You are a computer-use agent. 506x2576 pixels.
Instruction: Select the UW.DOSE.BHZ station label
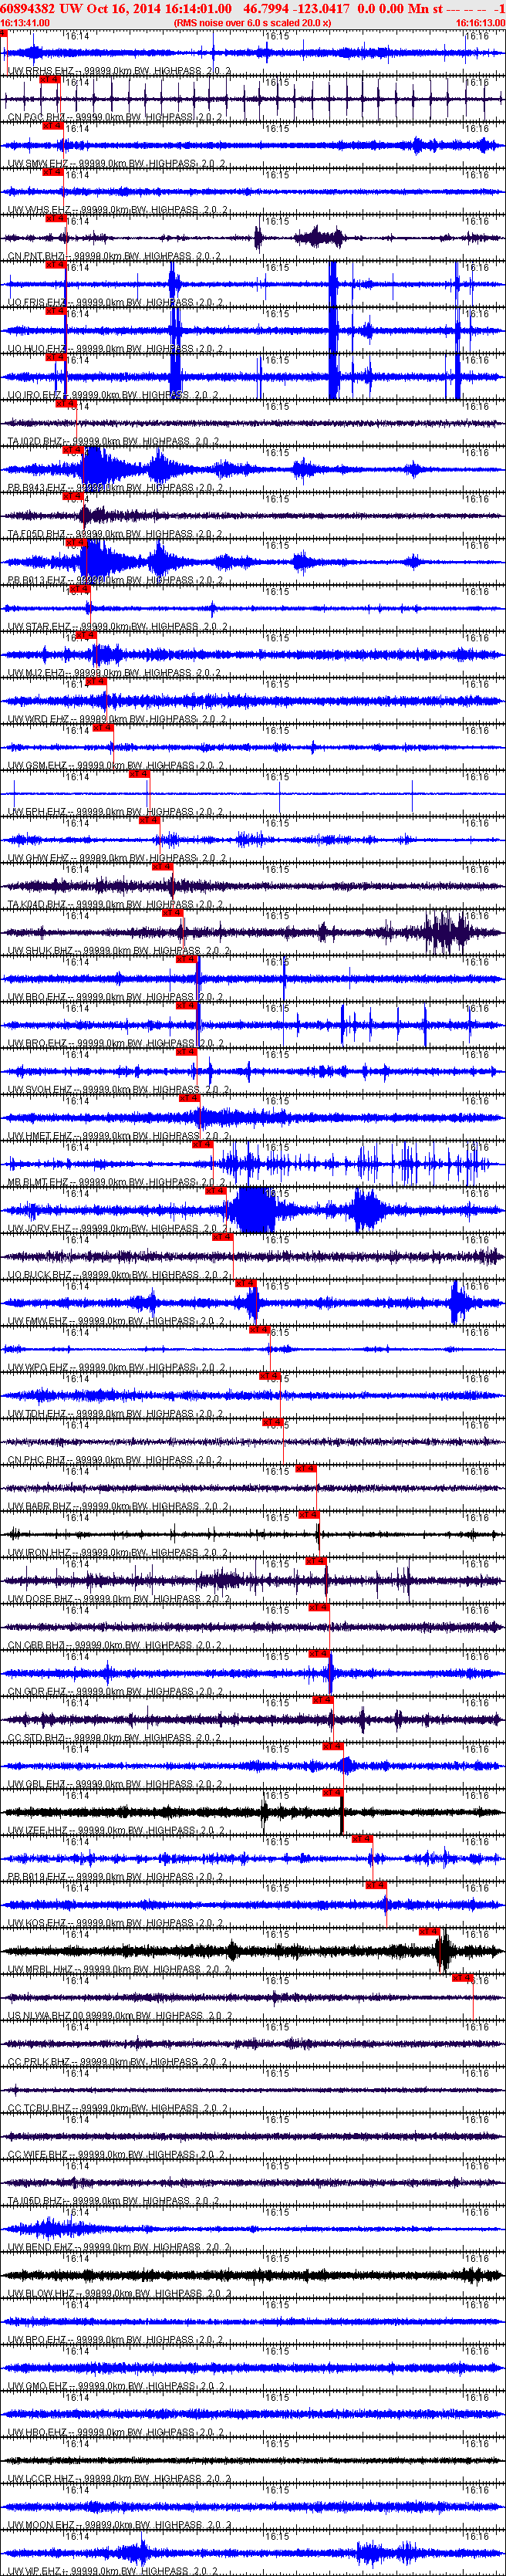(41, 1600)
